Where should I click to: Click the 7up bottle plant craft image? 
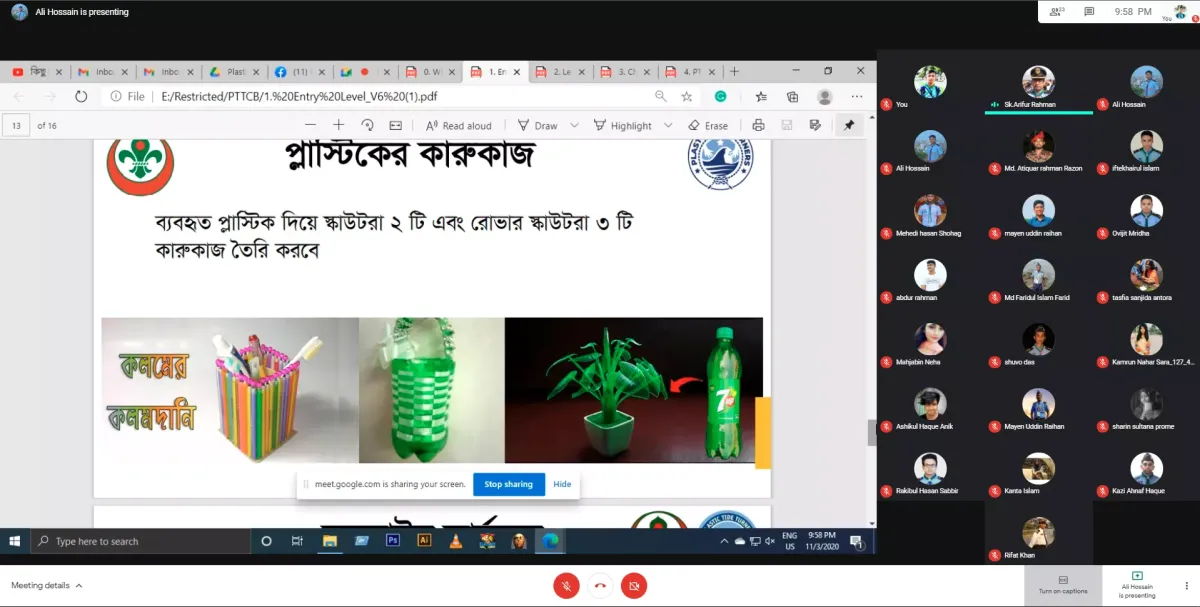(634, 390)
